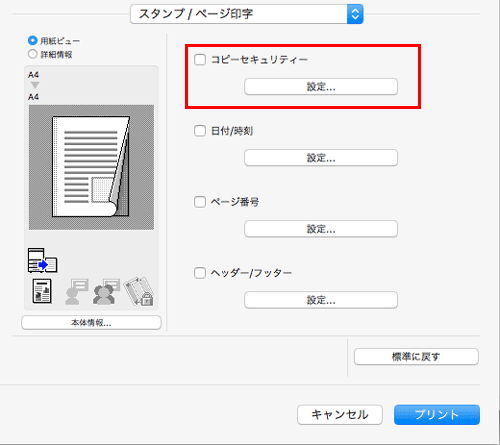Check the ページ番号 option
Screen dimensions: 500x445
coord(200,202)
